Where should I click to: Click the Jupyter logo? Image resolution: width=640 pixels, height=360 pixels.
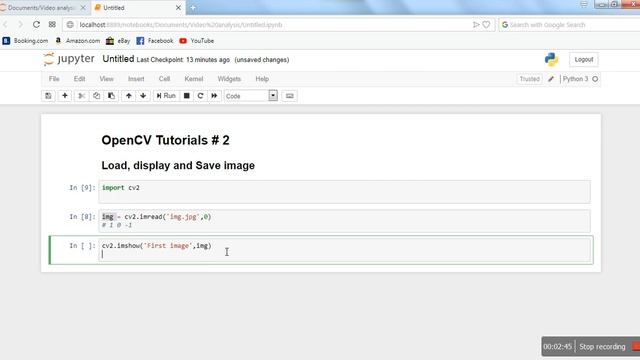click(x=69, y=59)
